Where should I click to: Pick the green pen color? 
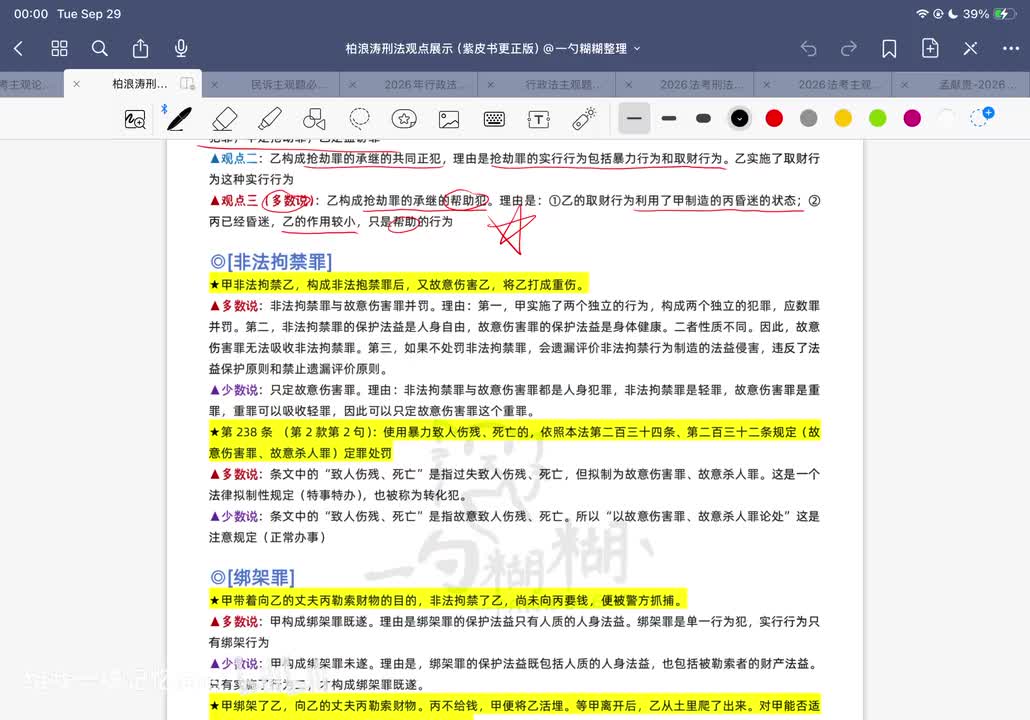click(x=878, y=118)
